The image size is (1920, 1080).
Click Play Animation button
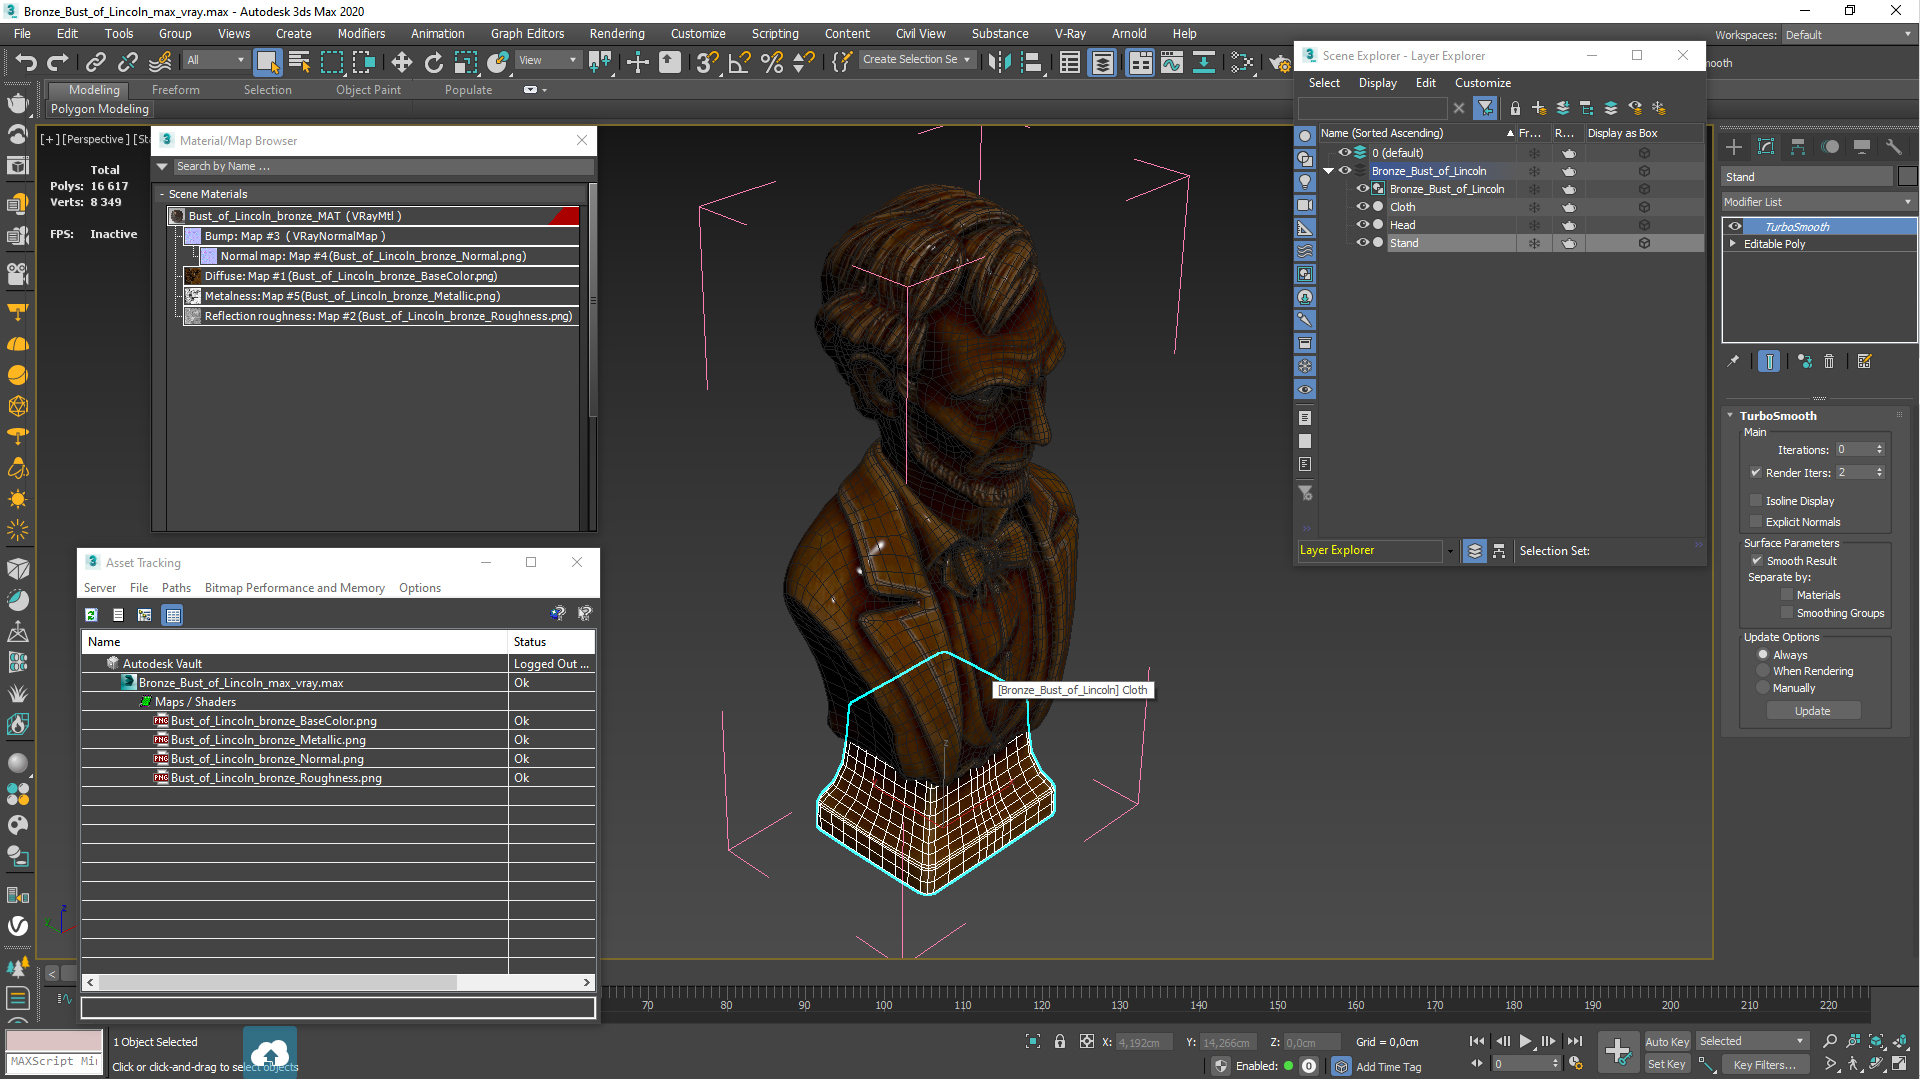click(1525, 1041)
